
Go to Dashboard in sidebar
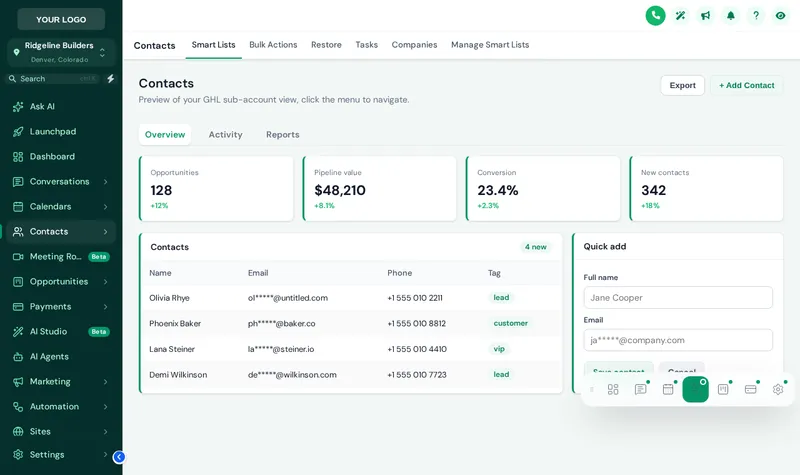click(x=60, y=156)
